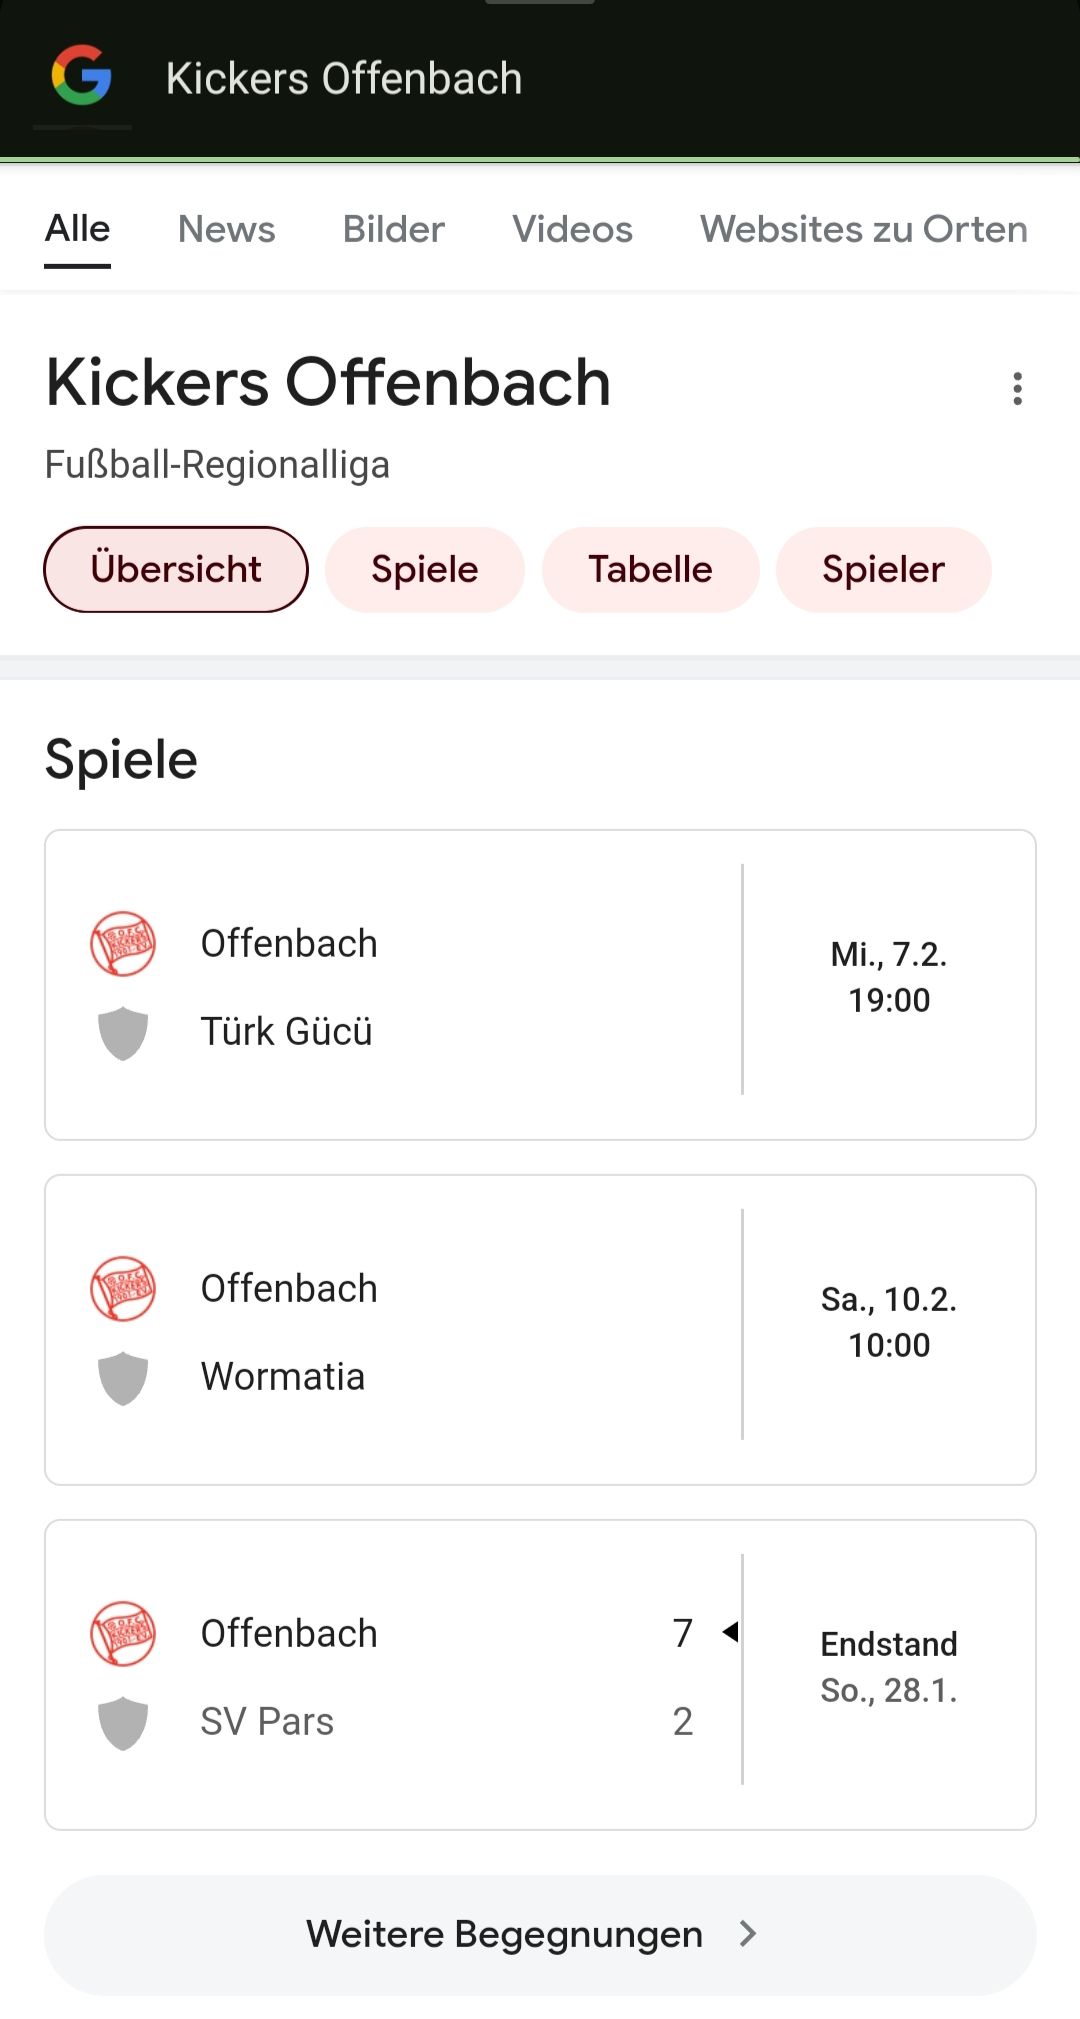The width and height of the screenshot is (1080, 2019).
Task: Tap Offenbach crest in Wormatia match
Action: click(123, 1288)
